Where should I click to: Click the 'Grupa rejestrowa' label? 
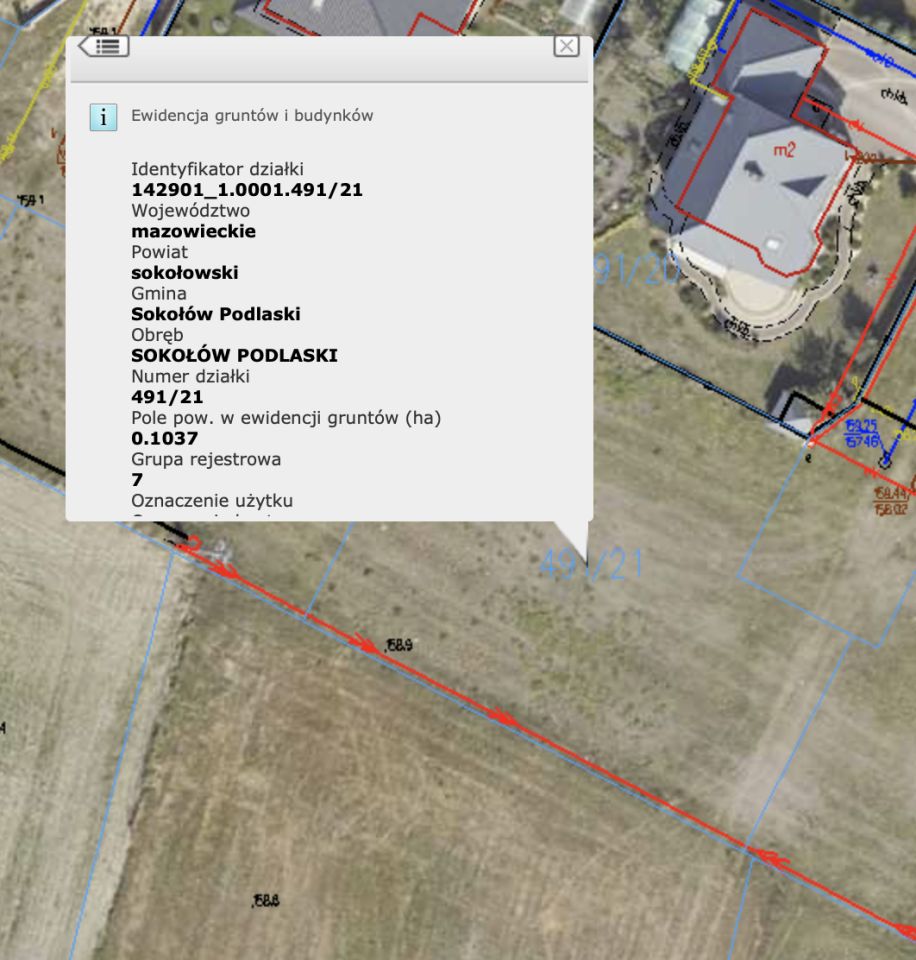(206, 460)
